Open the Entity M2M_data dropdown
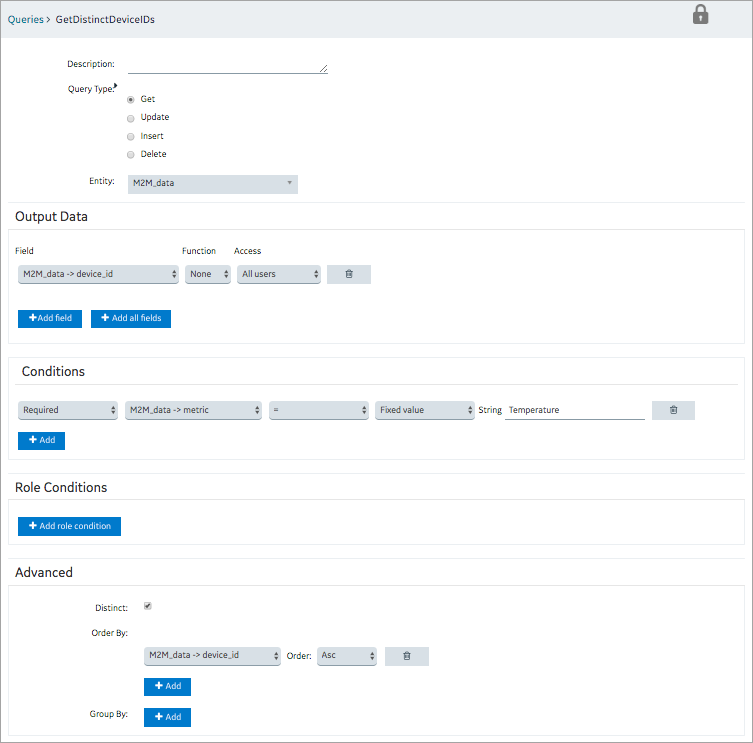Viewport: 753px width, 743px height. (213, 184)
